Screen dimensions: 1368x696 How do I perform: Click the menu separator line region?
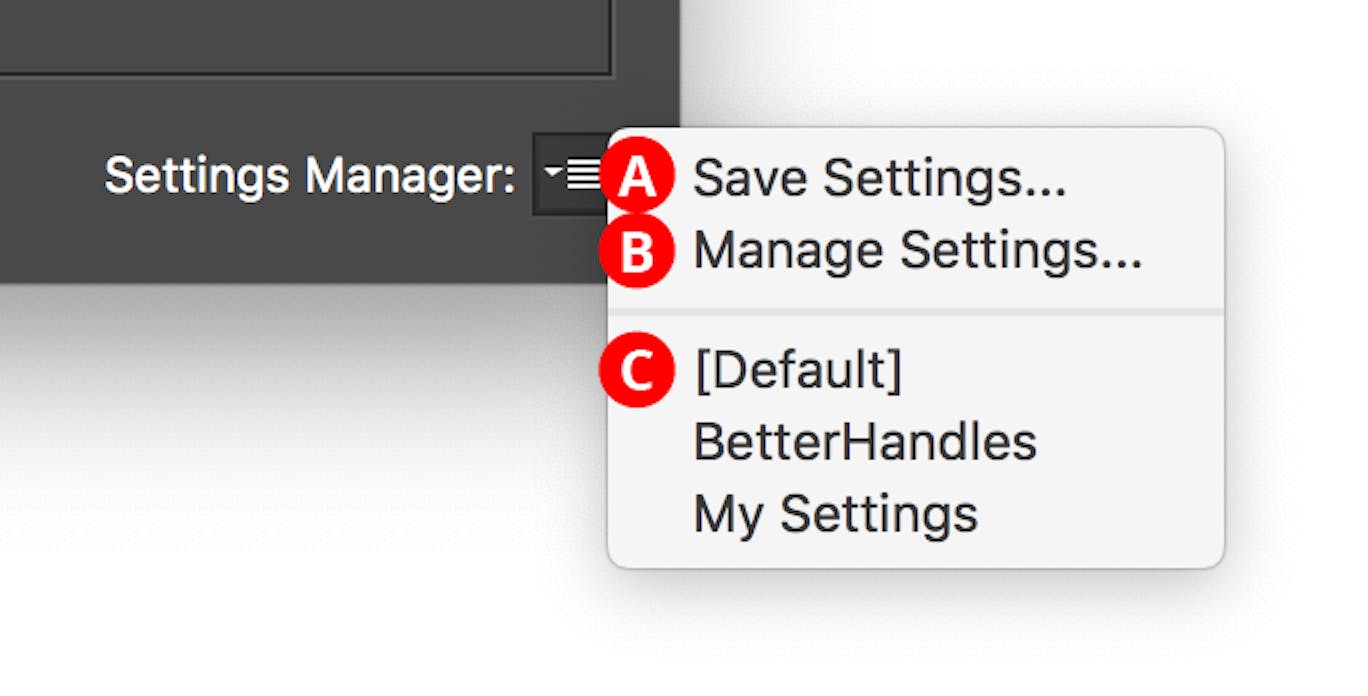tap(915, 312)
